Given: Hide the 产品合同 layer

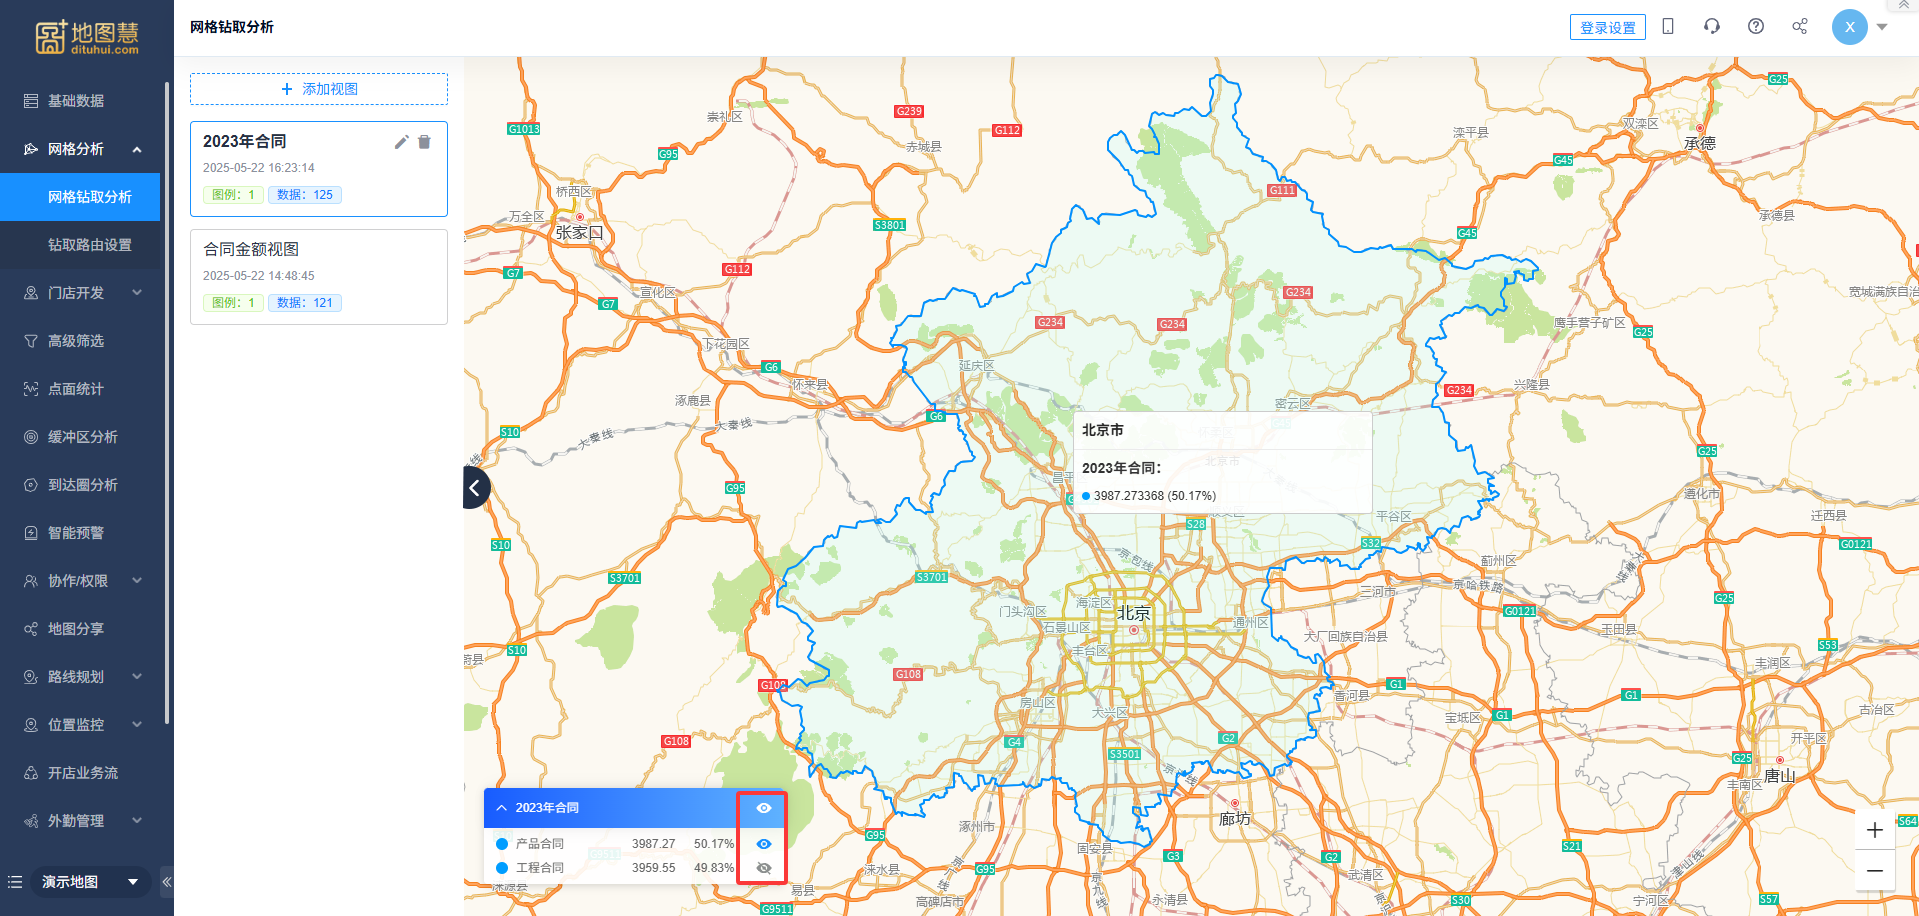Looking at the screenshot, I should (763, 844).
